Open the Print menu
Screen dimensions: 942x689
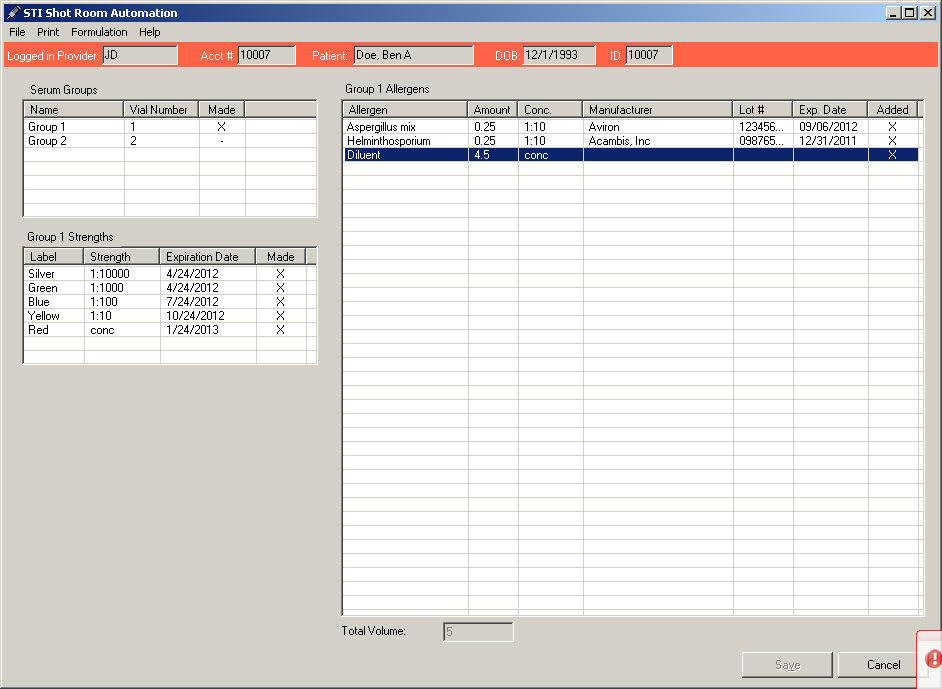click(48, 32)
